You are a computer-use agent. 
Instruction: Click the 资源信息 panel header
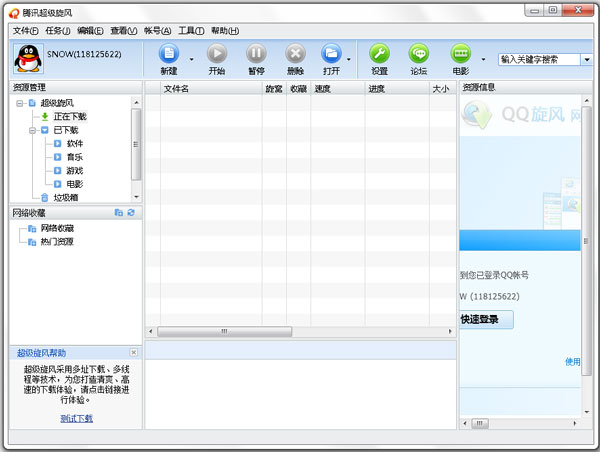(x=526, y=87)
